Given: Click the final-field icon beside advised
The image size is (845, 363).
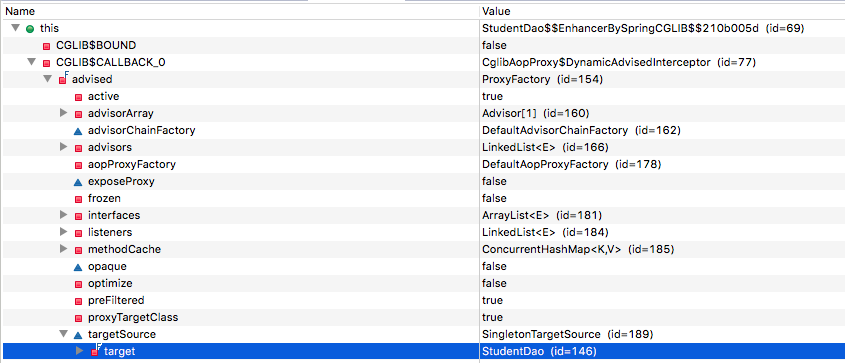Looking at the screenshot, I should click(x=63, y=79).
